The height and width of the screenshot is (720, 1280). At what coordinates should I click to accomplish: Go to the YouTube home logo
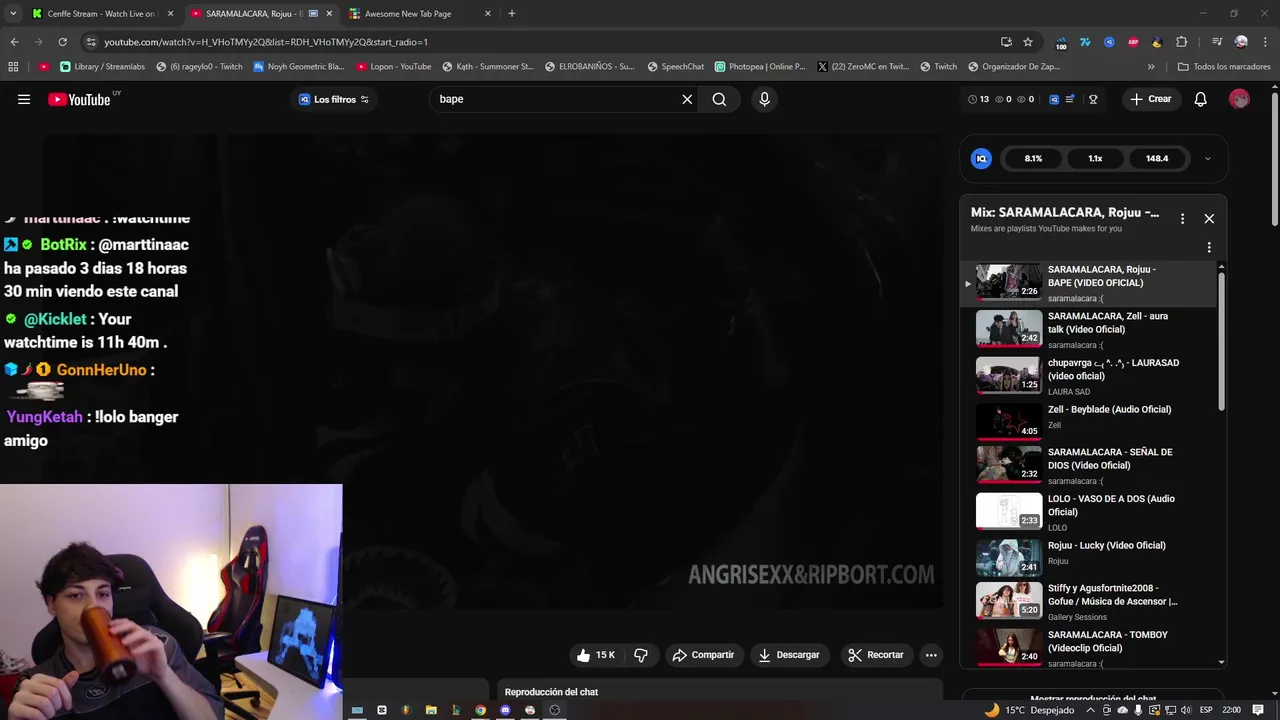click(79, 99)
